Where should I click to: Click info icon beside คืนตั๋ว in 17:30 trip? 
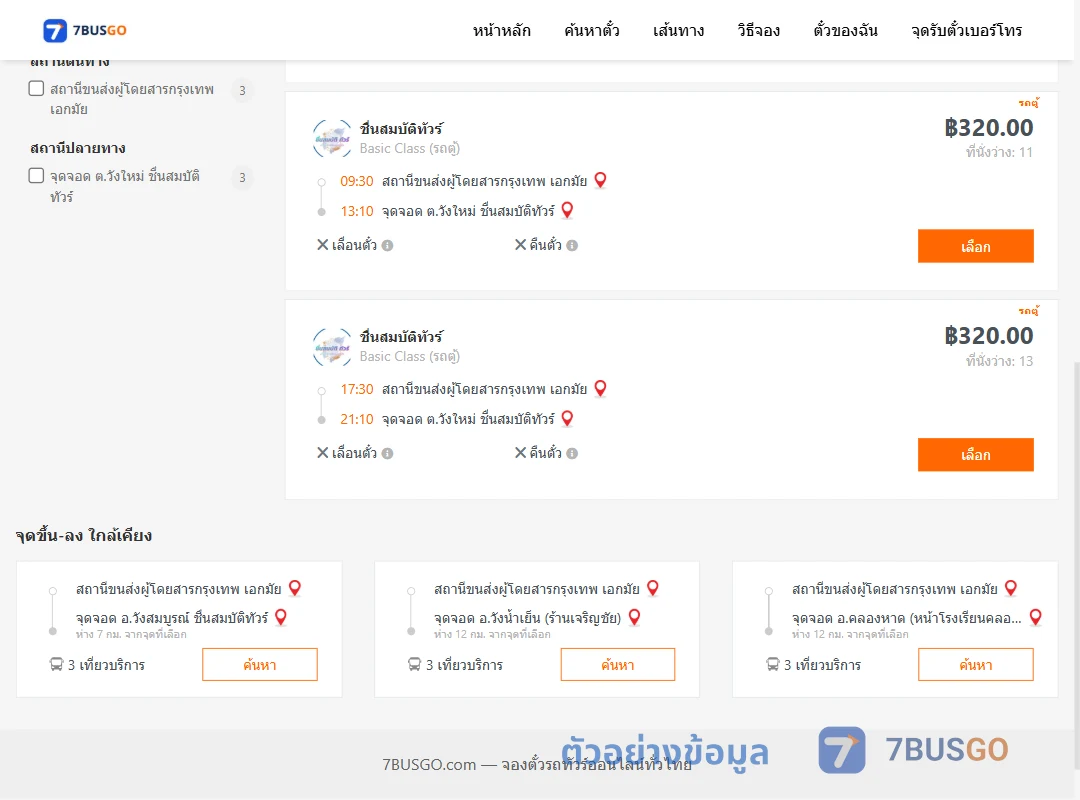point(572,453)
